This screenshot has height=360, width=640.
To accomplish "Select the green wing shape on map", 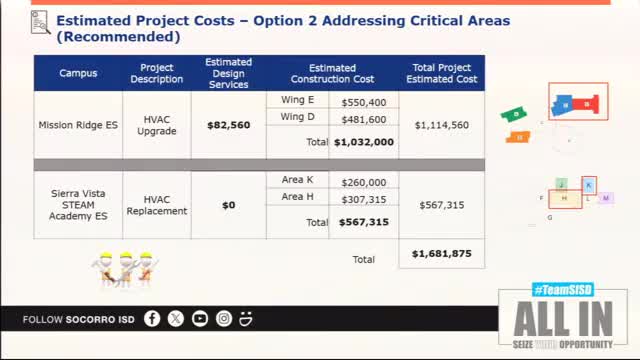I will pyautogui.click(x=514, y=114).
